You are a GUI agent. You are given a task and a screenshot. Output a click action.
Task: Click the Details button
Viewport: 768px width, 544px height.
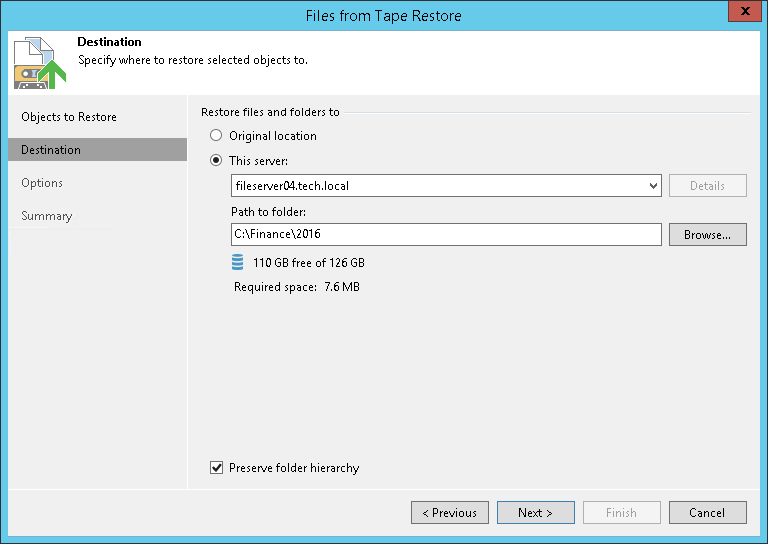707,186
